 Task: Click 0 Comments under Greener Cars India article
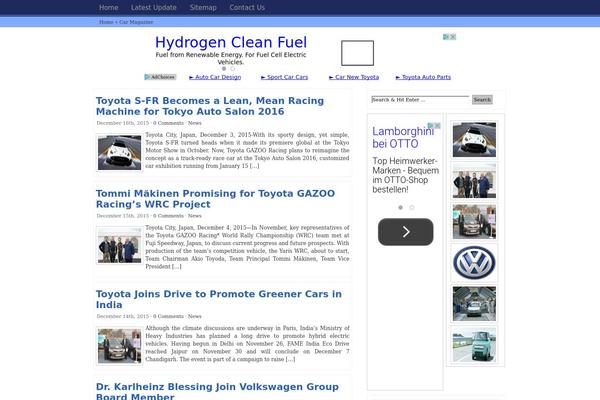point(168,316)
